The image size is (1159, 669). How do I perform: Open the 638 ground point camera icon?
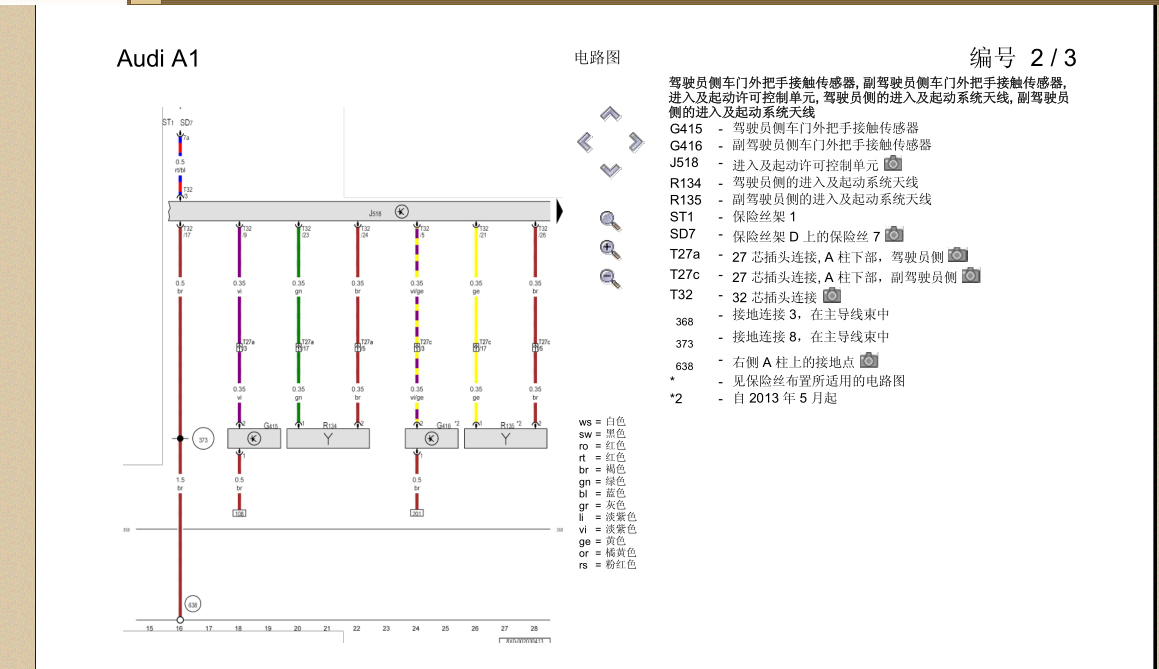(869, 360)
